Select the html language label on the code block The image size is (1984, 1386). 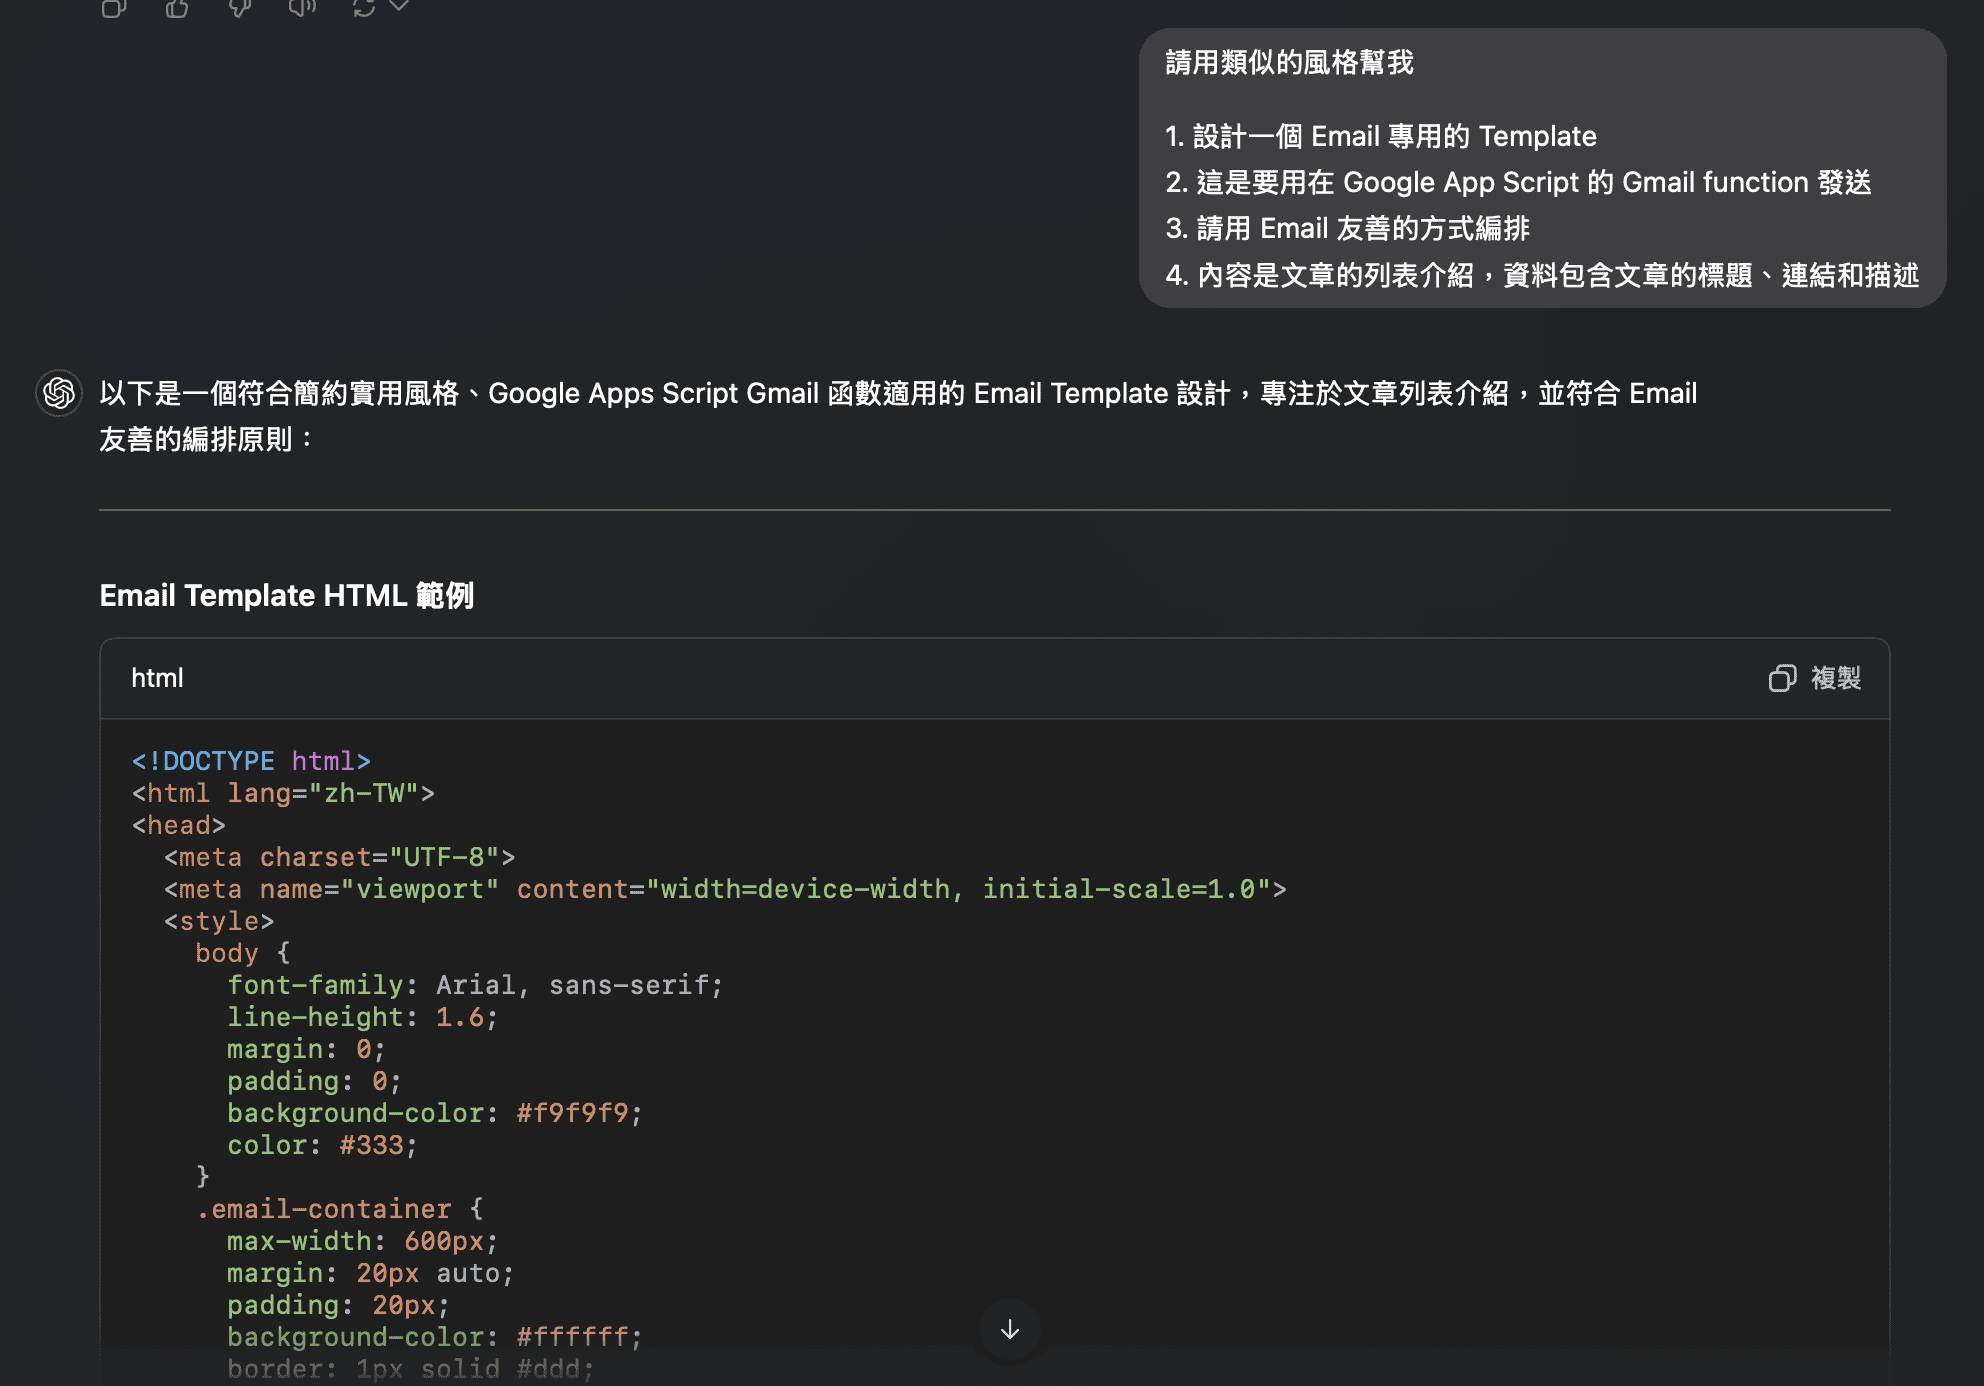click(157, 678)
